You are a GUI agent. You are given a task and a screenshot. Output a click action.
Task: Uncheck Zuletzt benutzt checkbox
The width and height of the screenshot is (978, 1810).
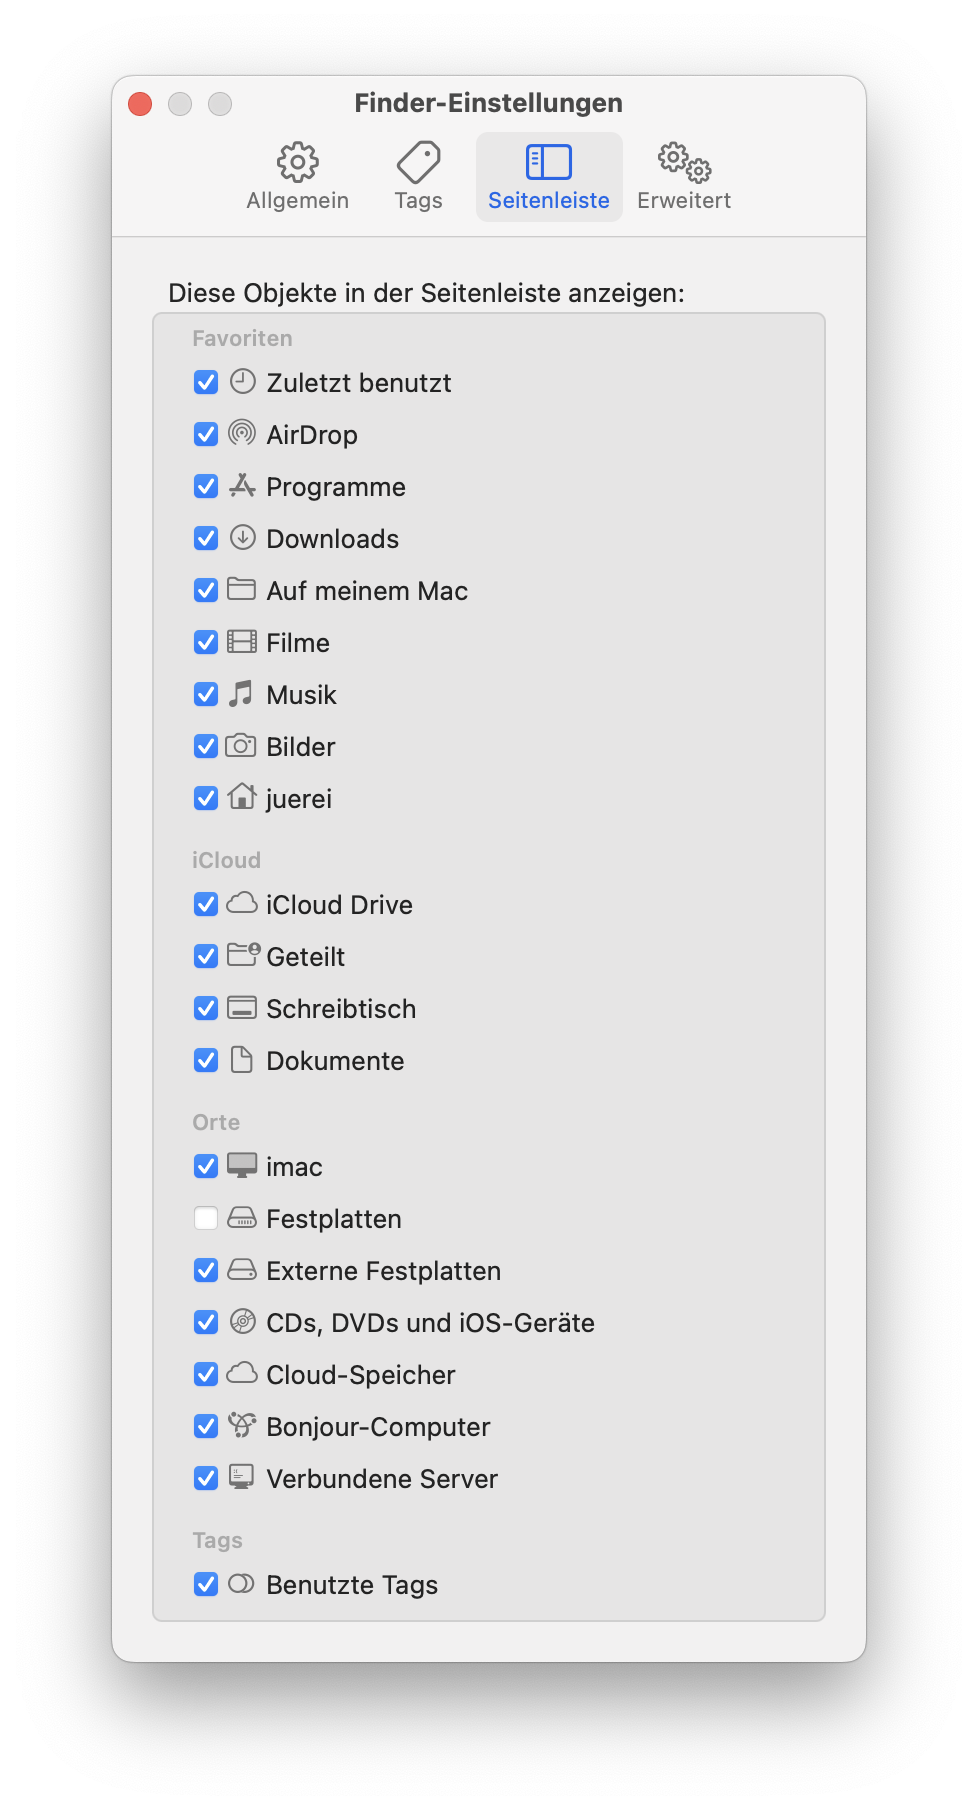click(x=206, y=382)
